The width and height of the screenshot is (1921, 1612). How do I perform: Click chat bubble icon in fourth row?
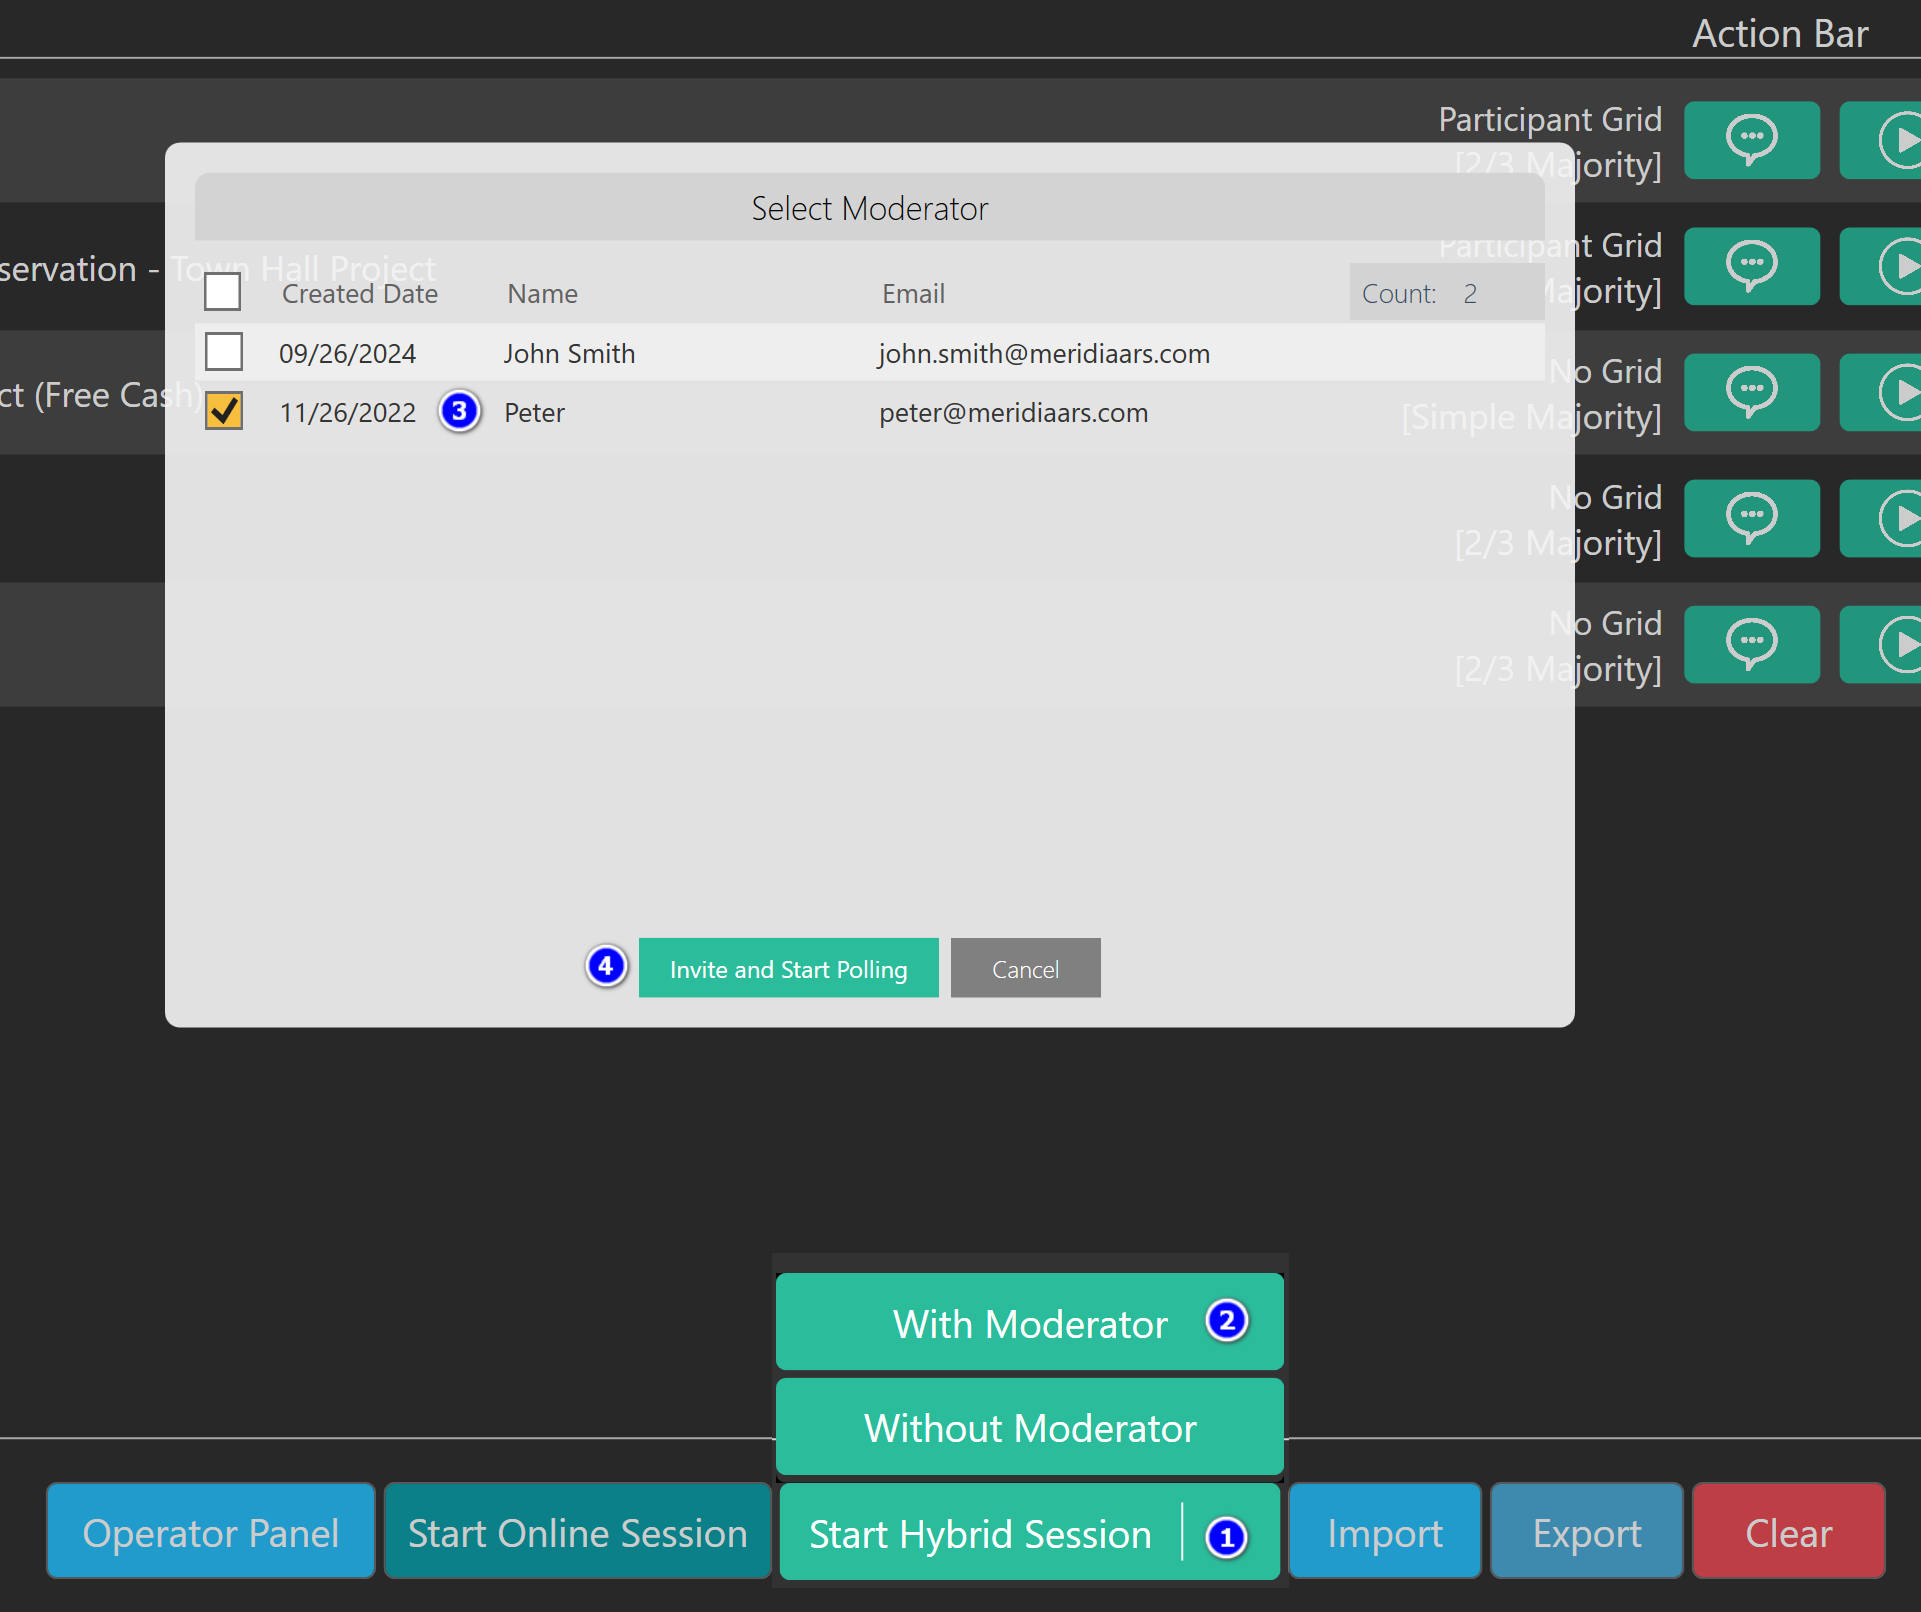coord(1751,518)
